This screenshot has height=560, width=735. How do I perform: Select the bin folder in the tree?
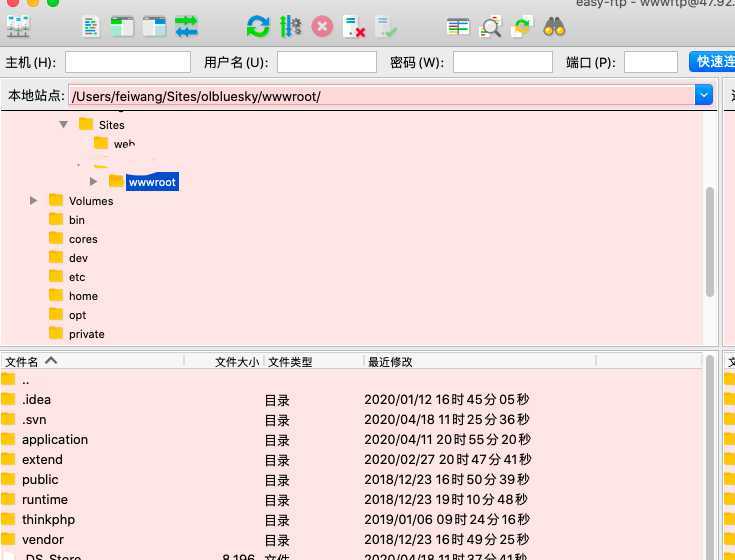click(x=77, y=220)
